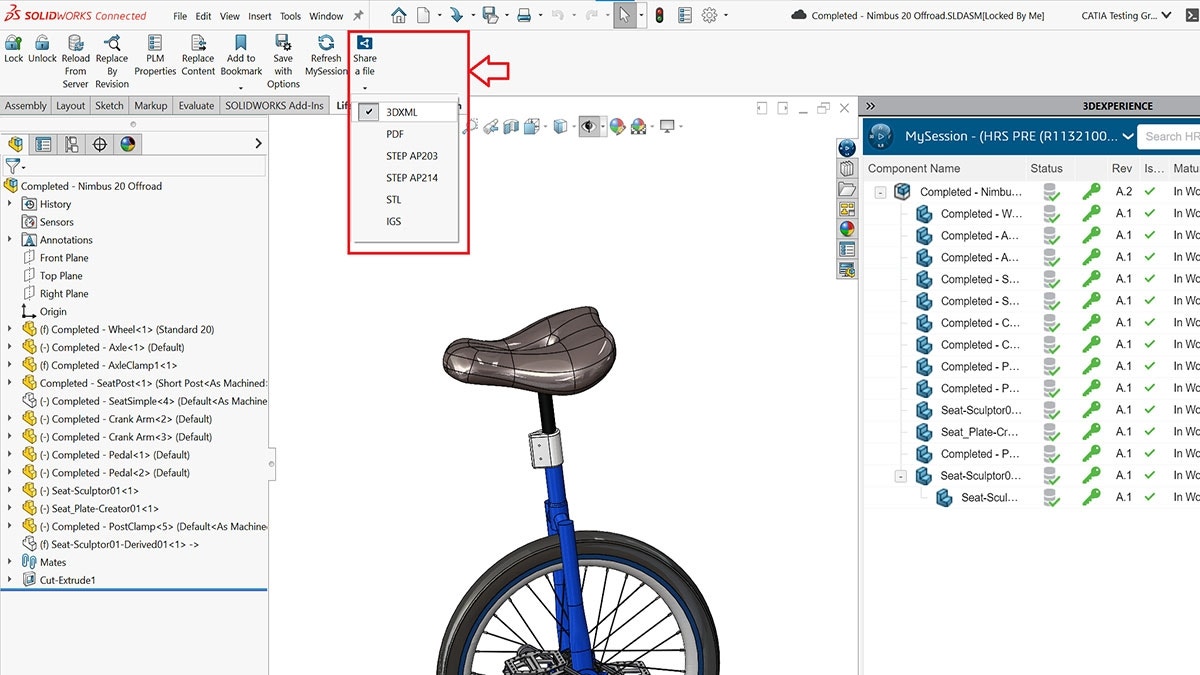Open the Share a file dropdown arrow
This screenshot has height=675, width=1200.
[x=365, y=88]
